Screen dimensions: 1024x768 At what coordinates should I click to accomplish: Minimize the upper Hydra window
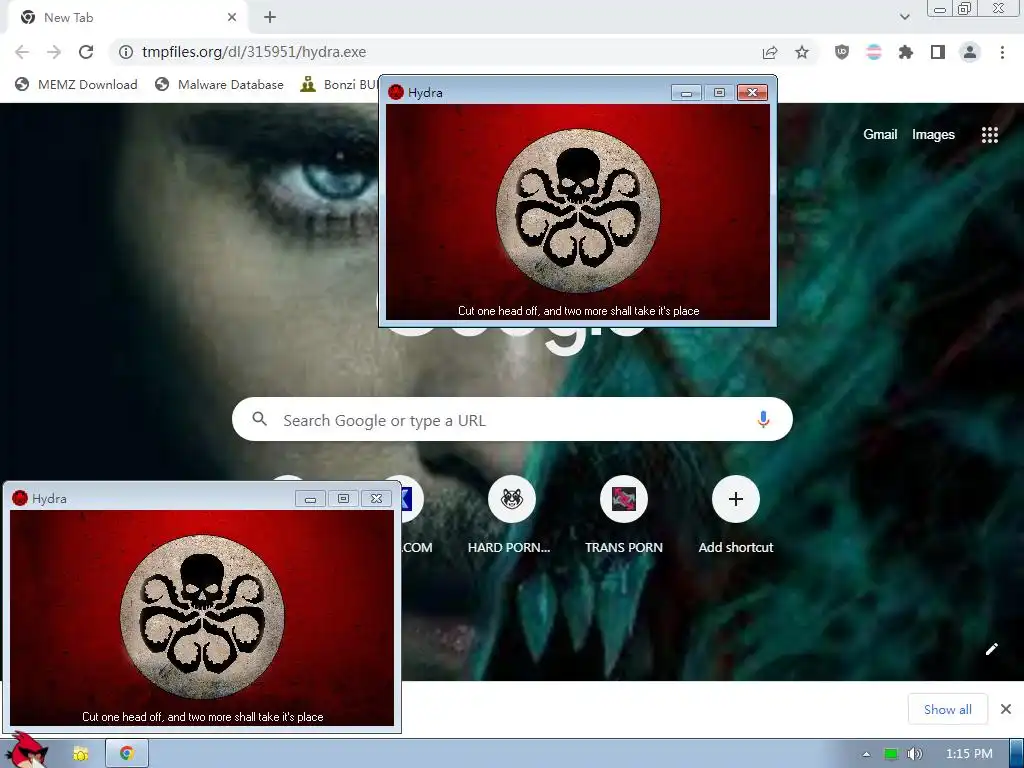click(686, 93)
